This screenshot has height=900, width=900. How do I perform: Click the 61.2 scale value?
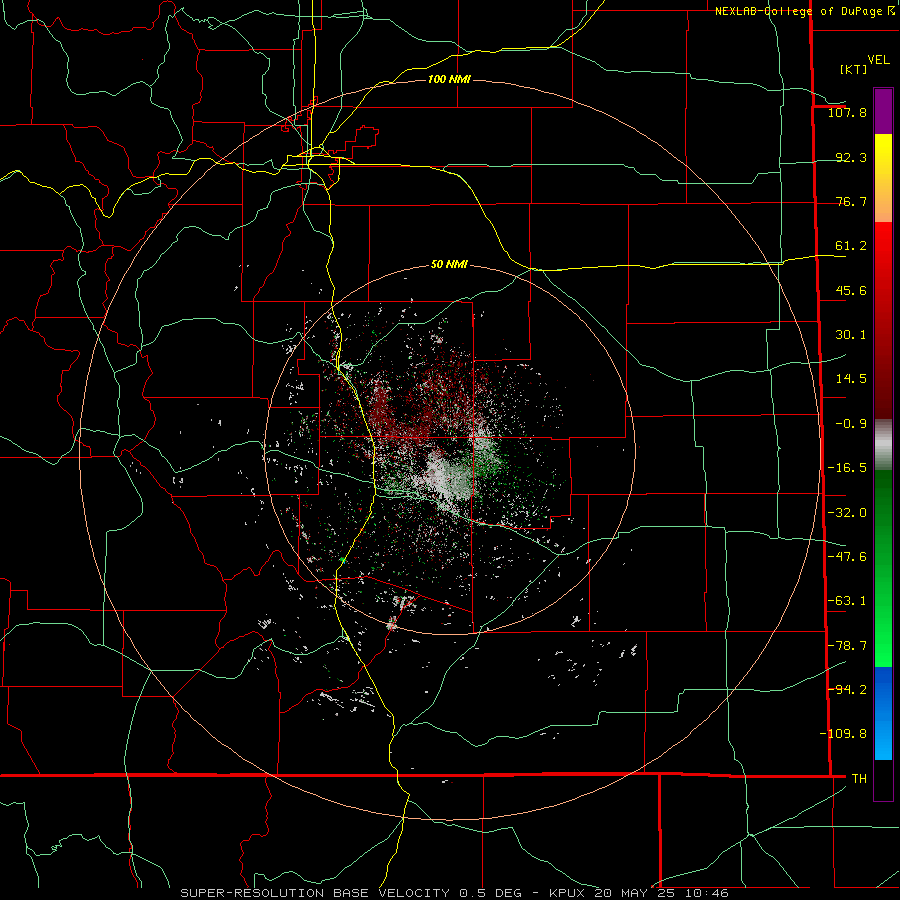pyautogui.click(x=851, y=246)
